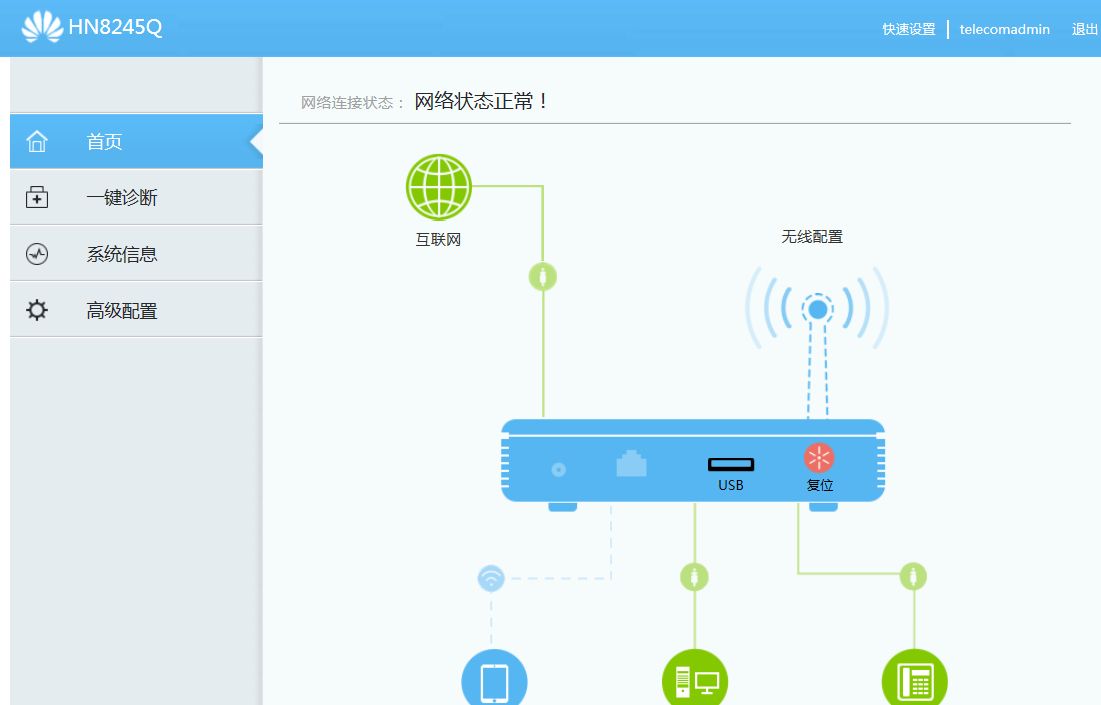Open 高级配置 using the gear icon
Image resolution: width=1101 pixels, height=705 pixels.
point(37,309)
